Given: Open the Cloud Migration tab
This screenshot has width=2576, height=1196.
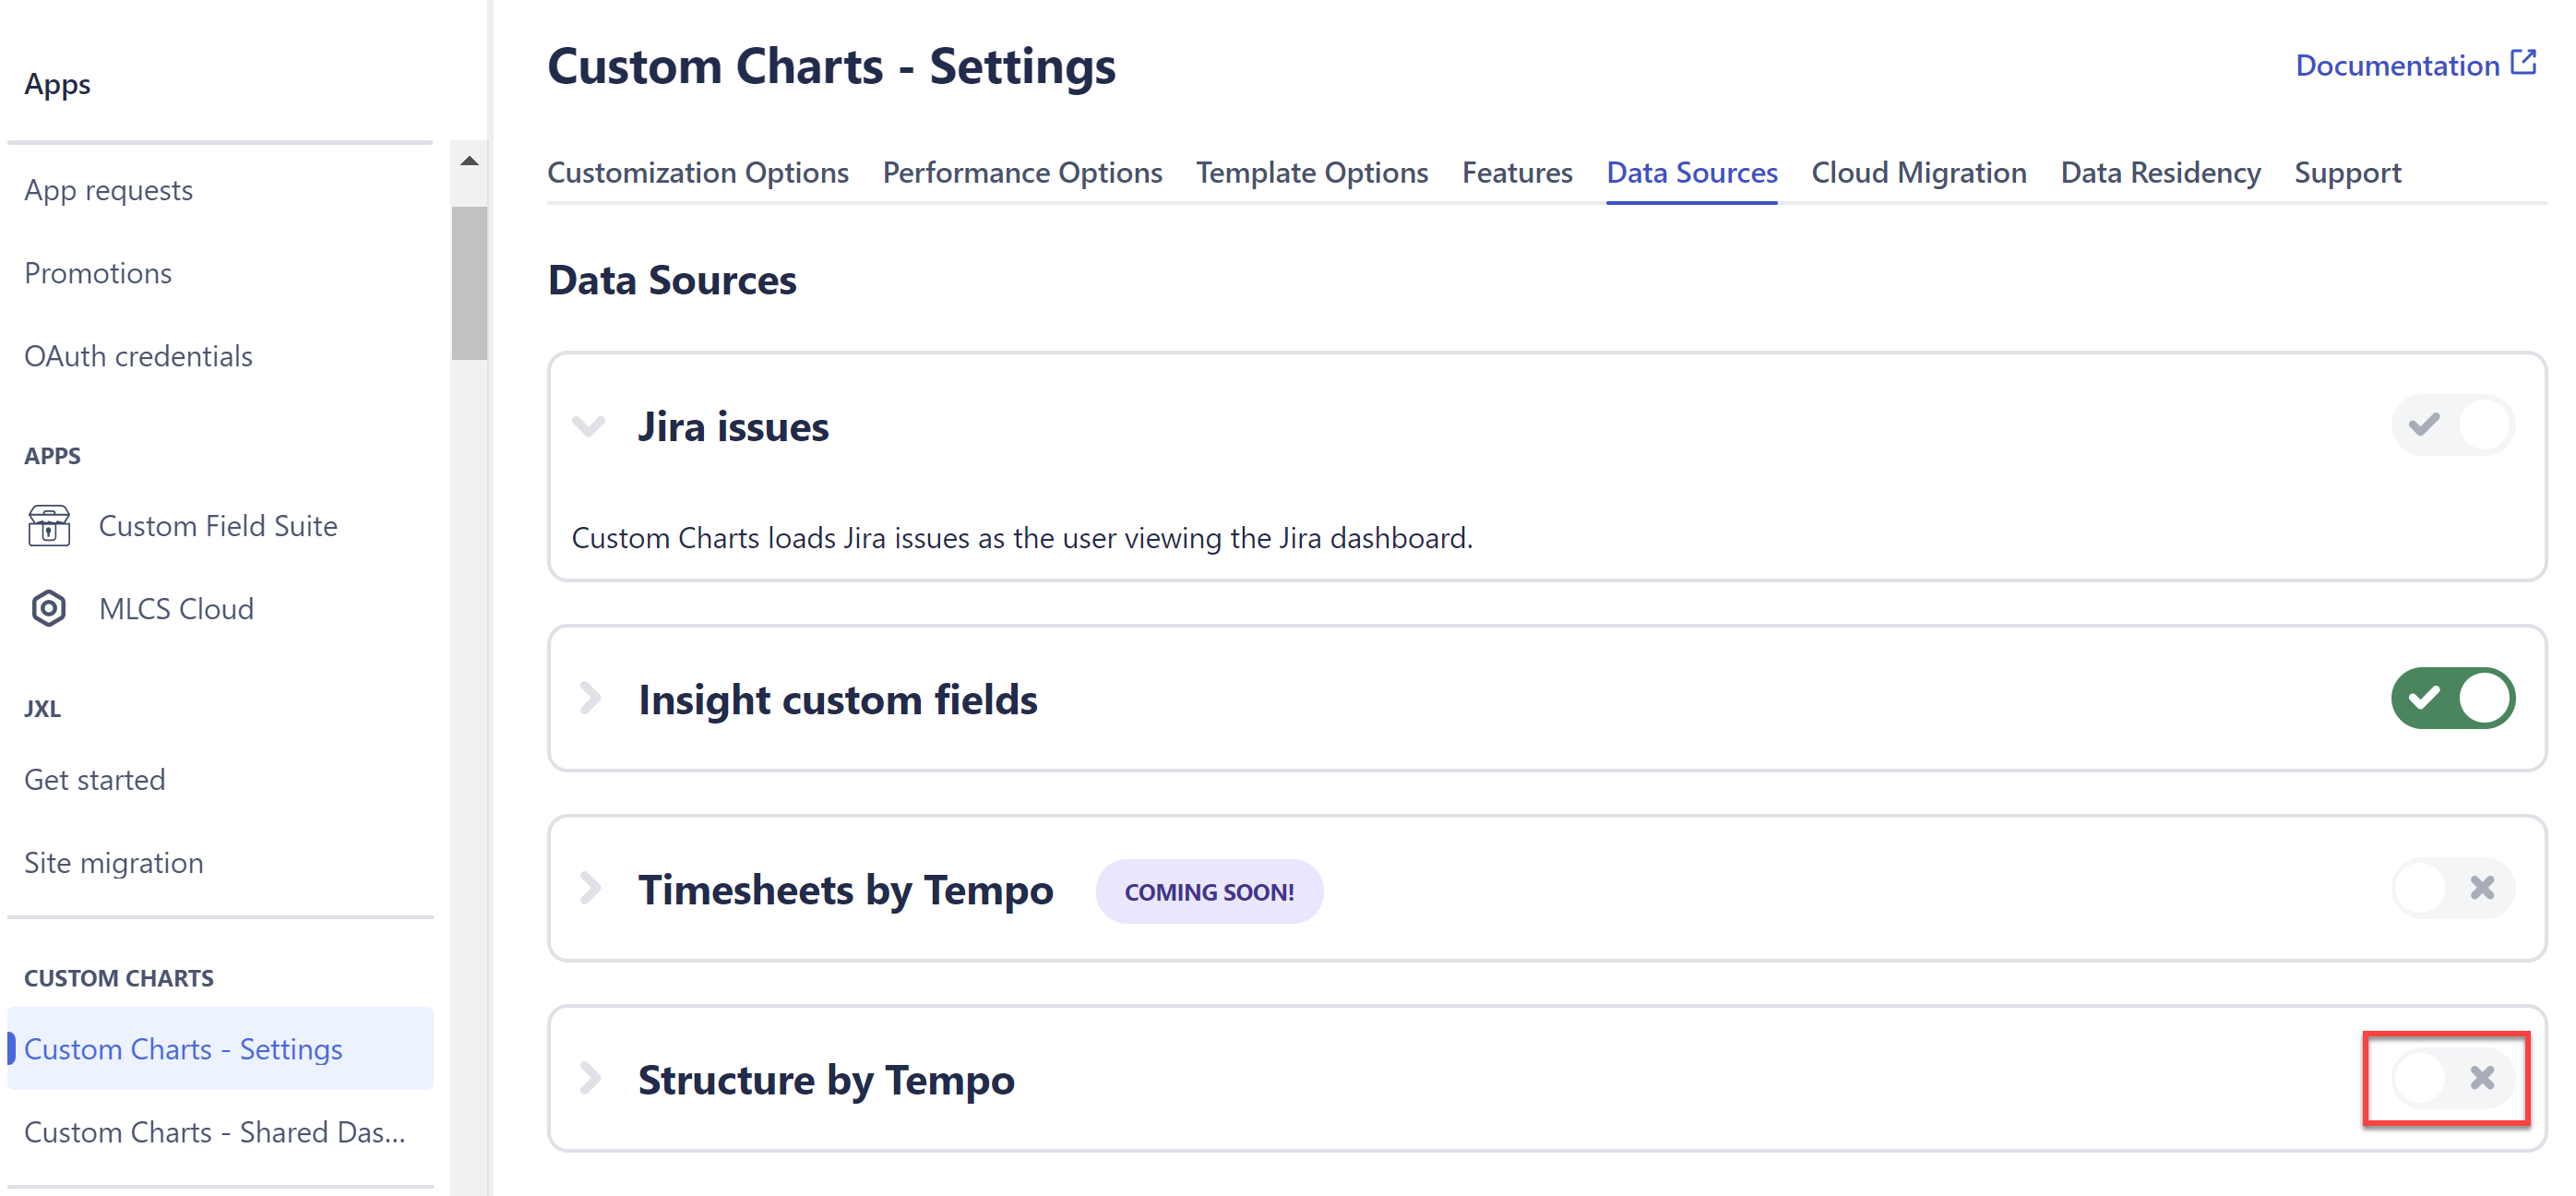Looking at the screenshot, I should (x=1918, y=172).
